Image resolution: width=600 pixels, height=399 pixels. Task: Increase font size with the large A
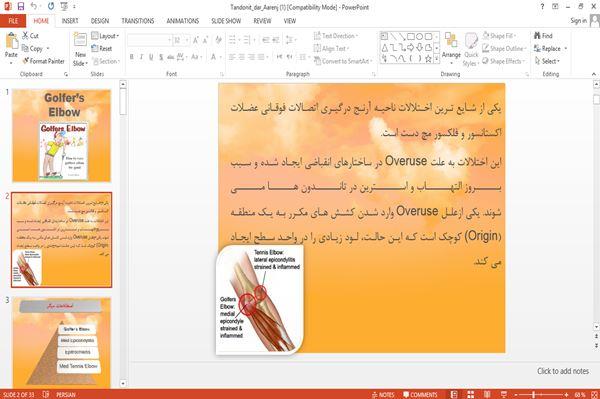[196, 40]
